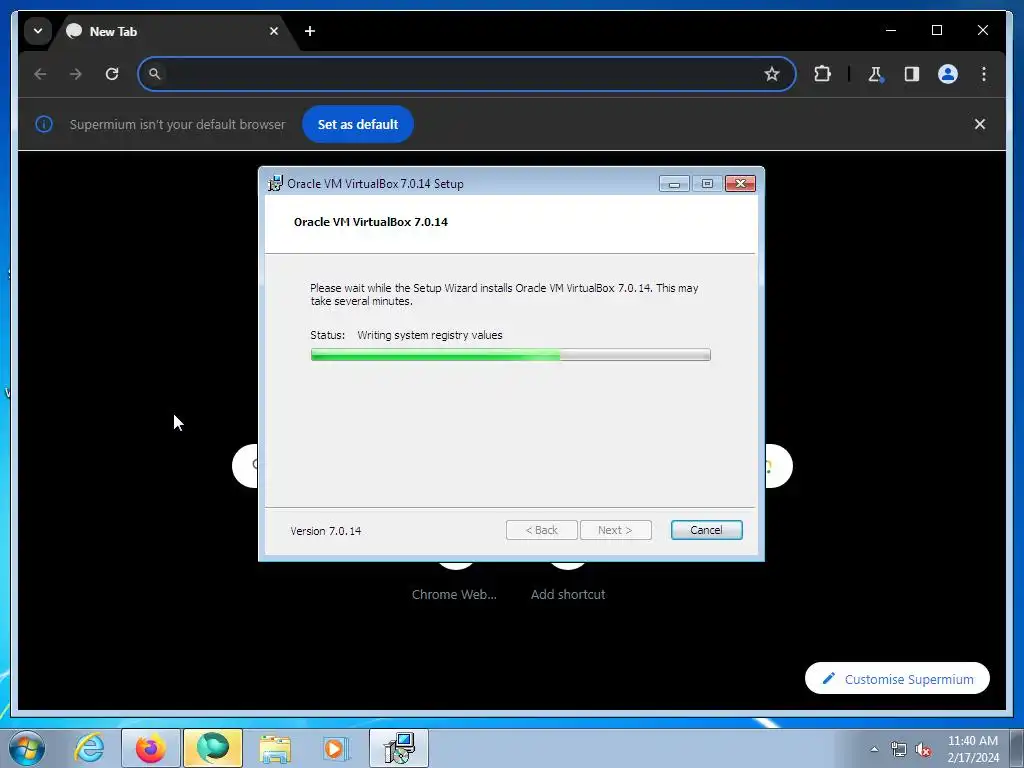The image size is (1024, 768).
Task: Click the info icon in the infobar
Action: 44,124
